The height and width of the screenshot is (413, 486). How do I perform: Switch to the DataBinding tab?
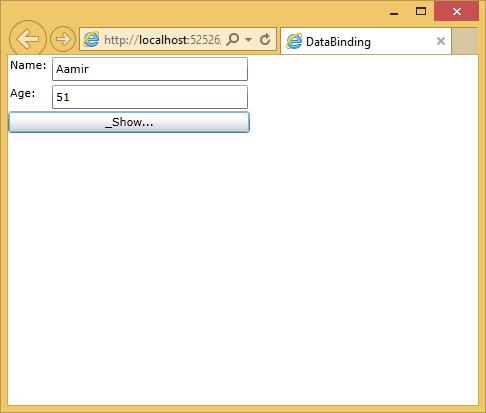pyautogui.click(x=366, y=41)
